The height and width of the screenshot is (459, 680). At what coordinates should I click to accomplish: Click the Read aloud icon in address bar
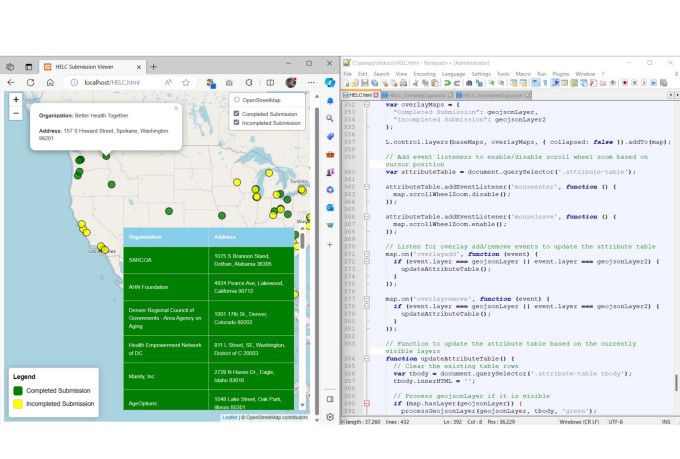pos(168,82)
